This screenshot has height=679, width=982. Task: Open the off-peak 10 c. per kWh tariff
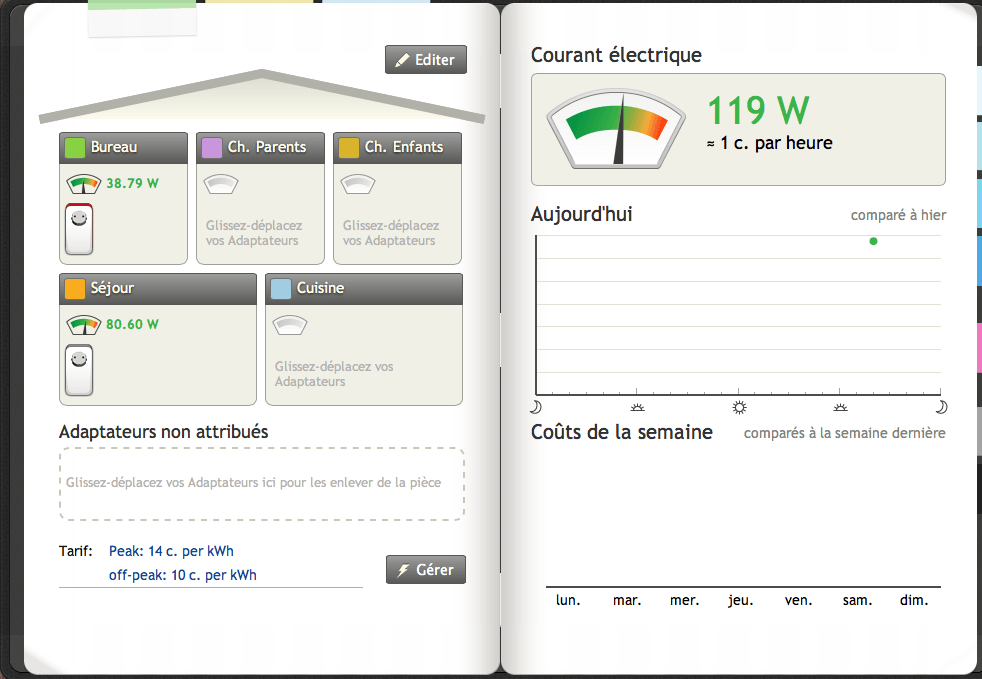click(183, 575)
